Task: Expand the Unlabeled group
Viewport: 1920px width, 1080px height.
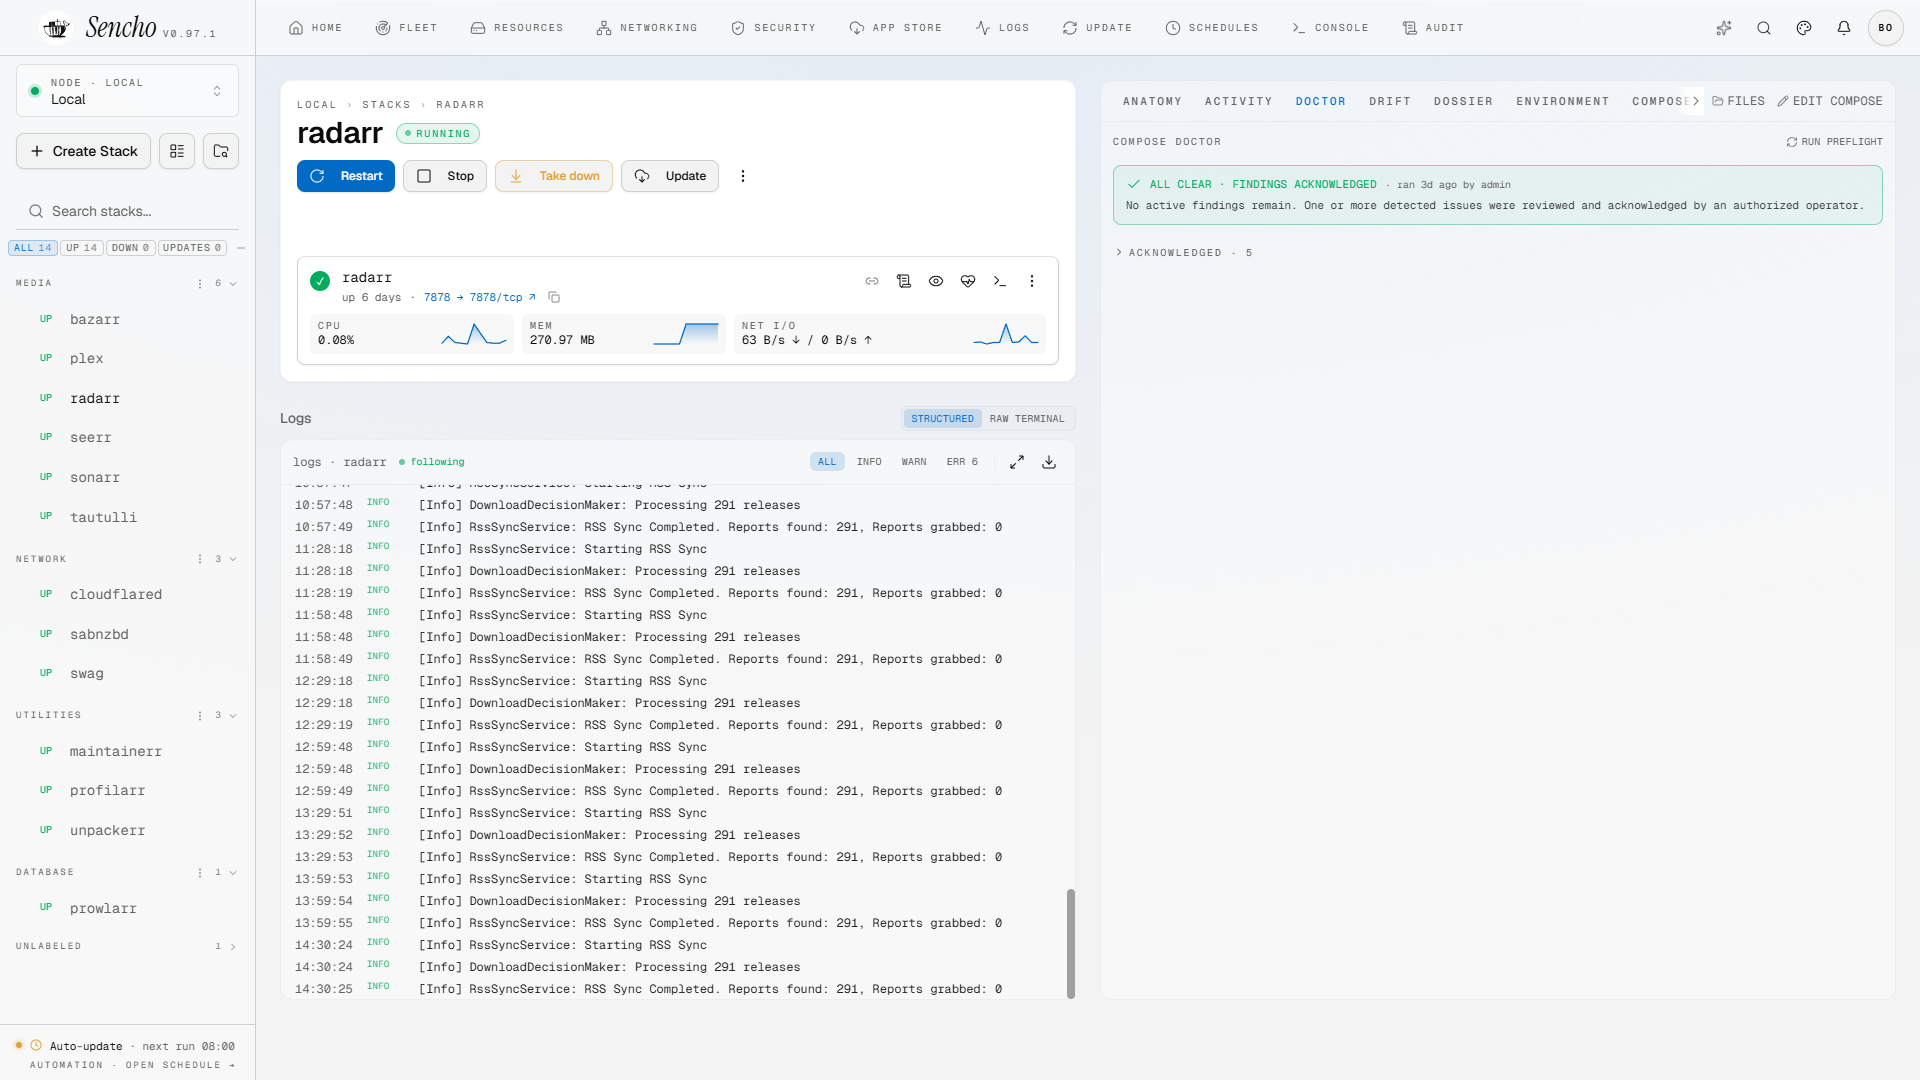Action: 233,946
